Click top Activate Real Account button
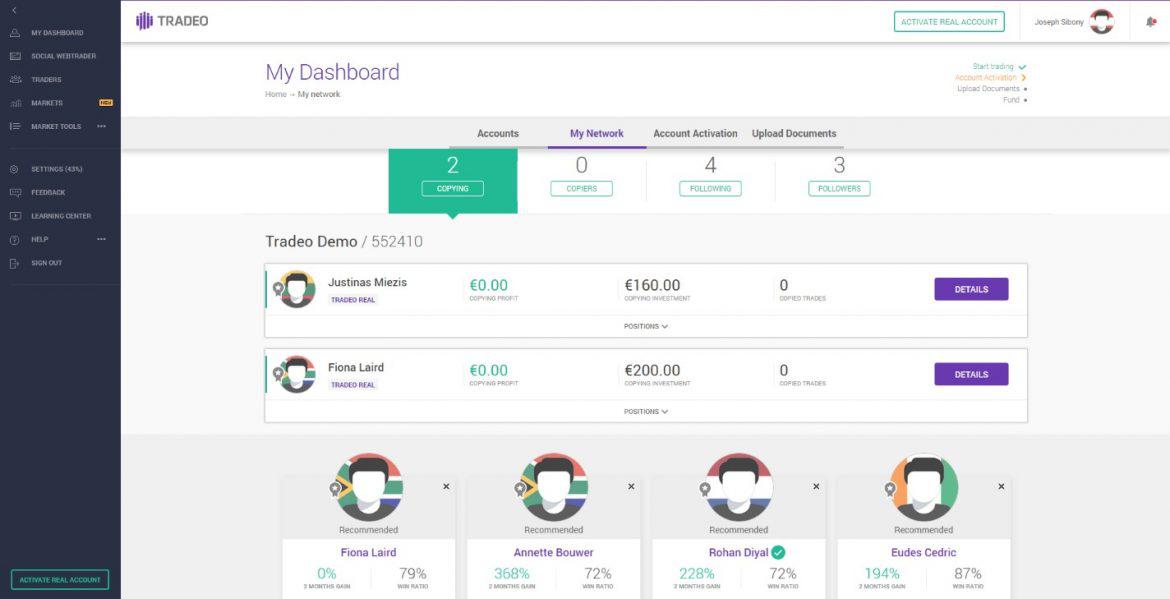The height and width of the screenshot is (599, 1170). 949,22
